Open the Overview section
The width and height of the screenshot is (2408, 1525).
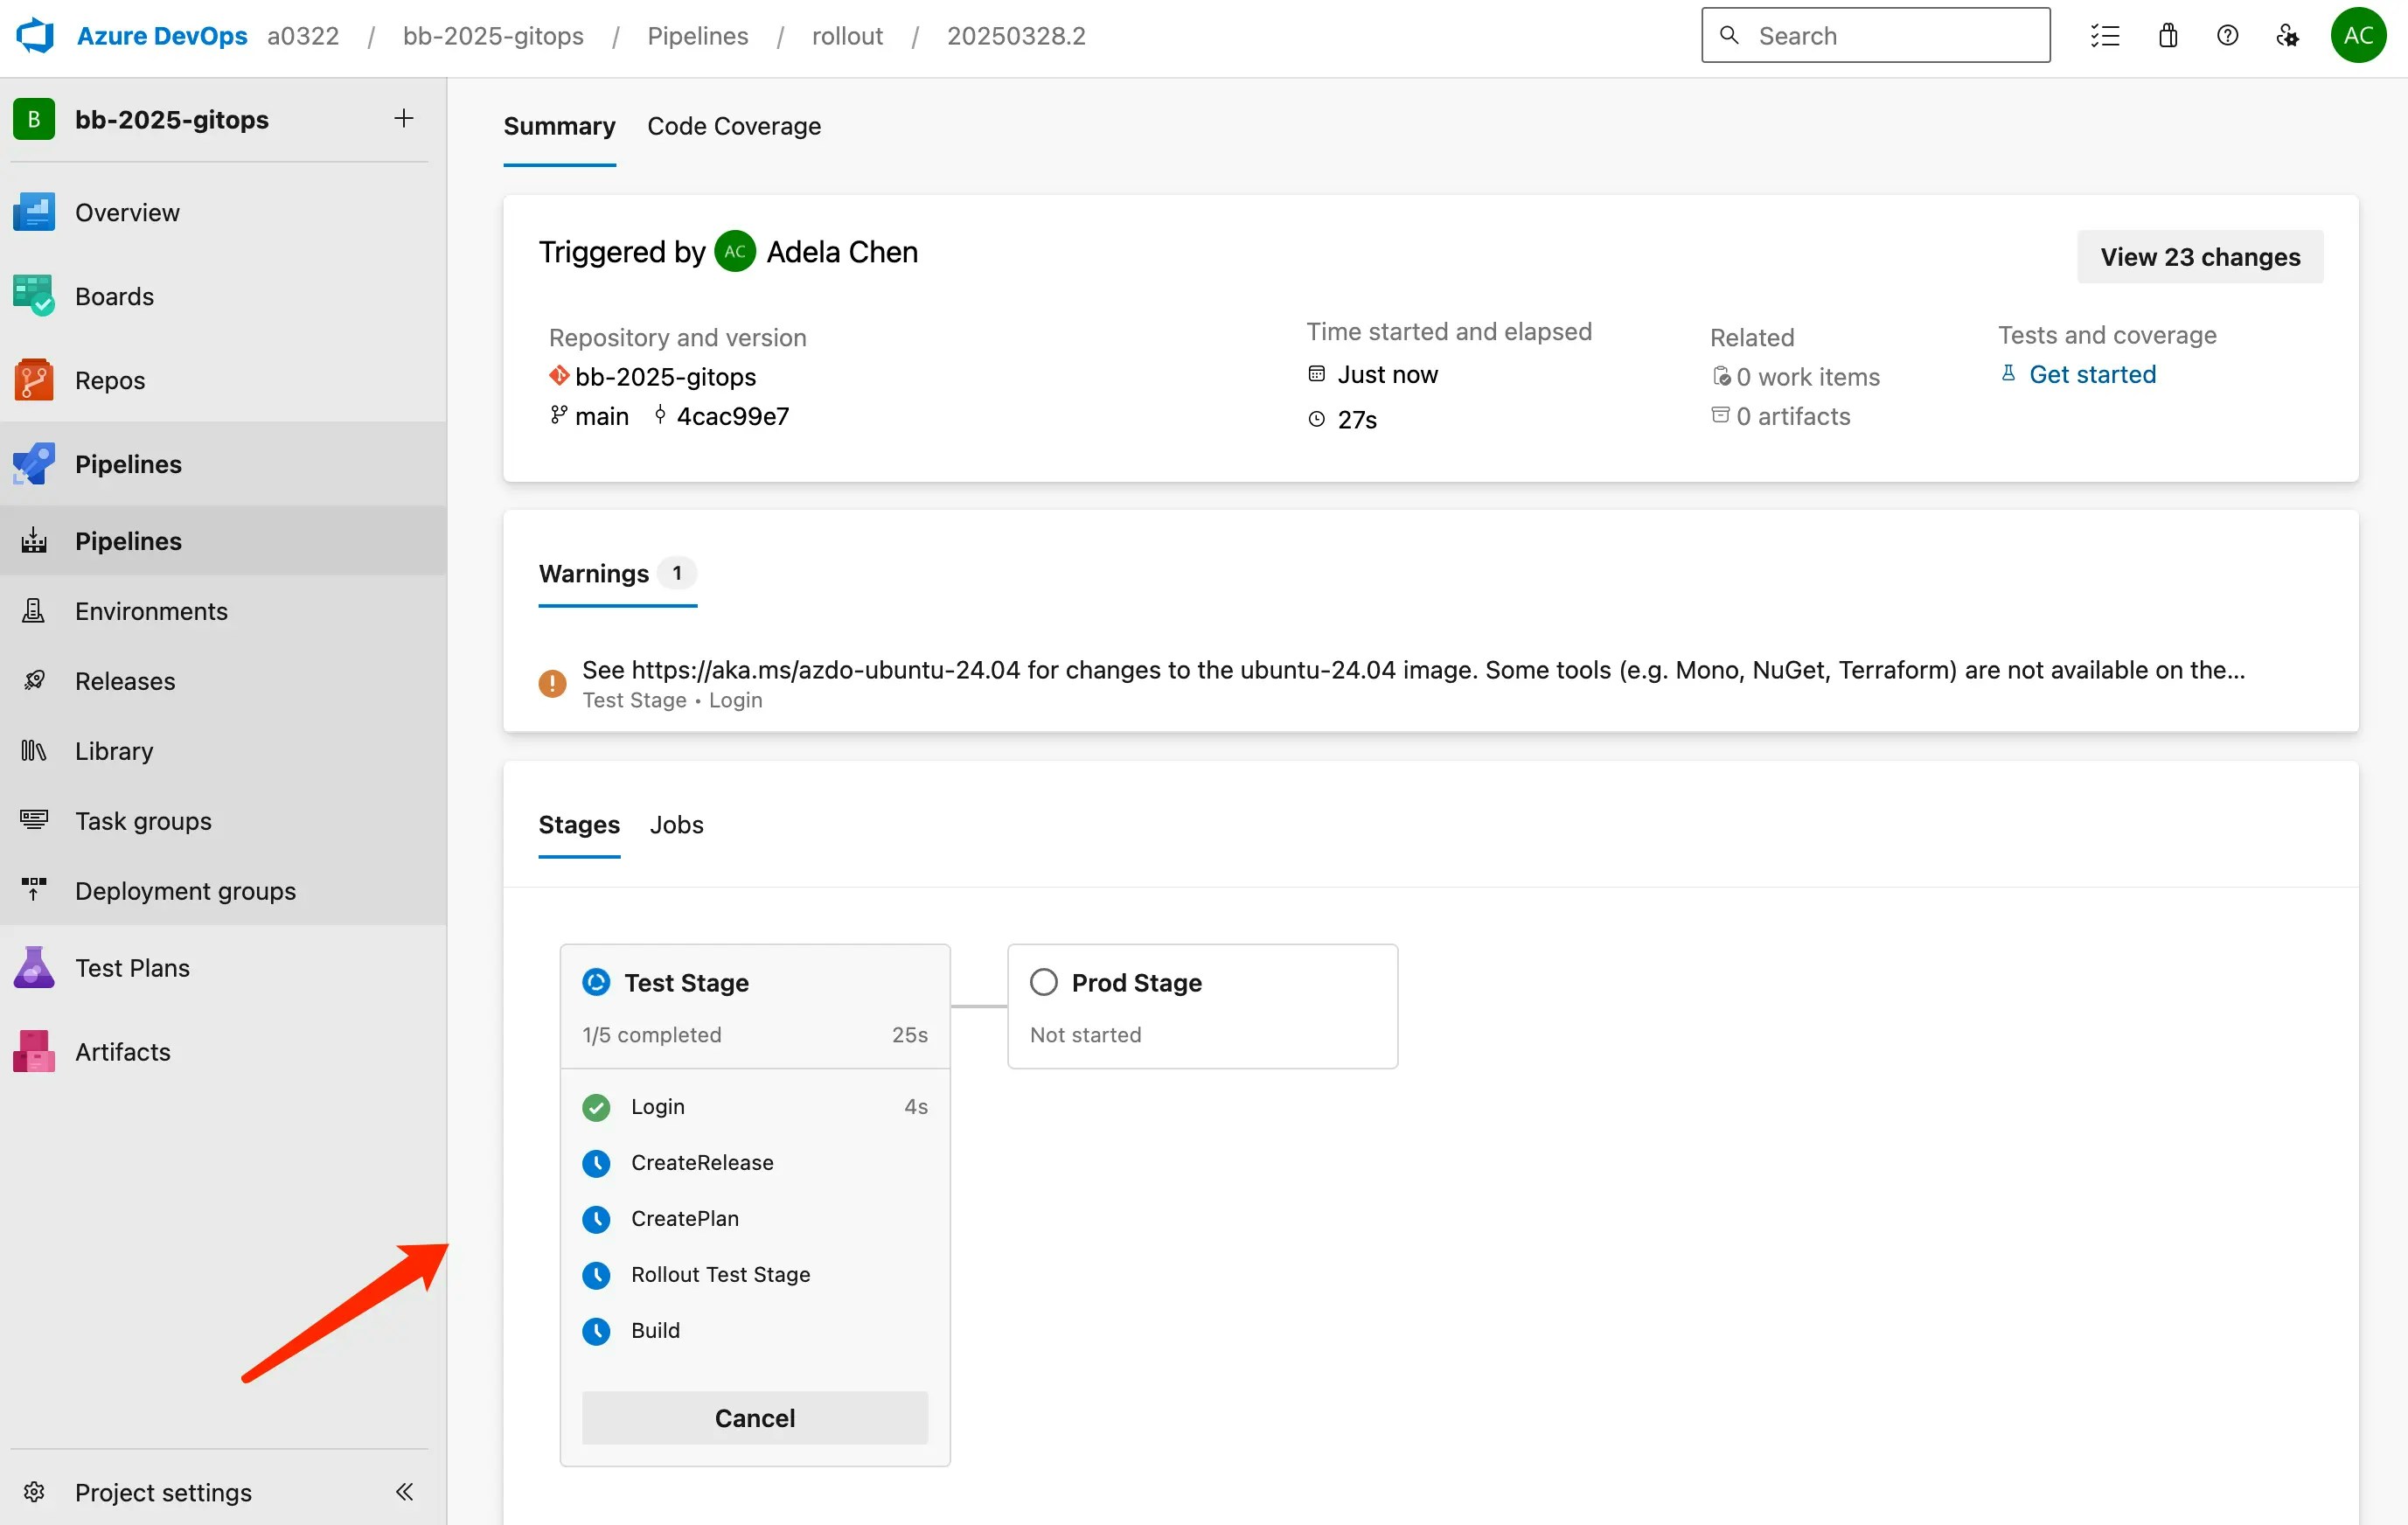point(127,211)
